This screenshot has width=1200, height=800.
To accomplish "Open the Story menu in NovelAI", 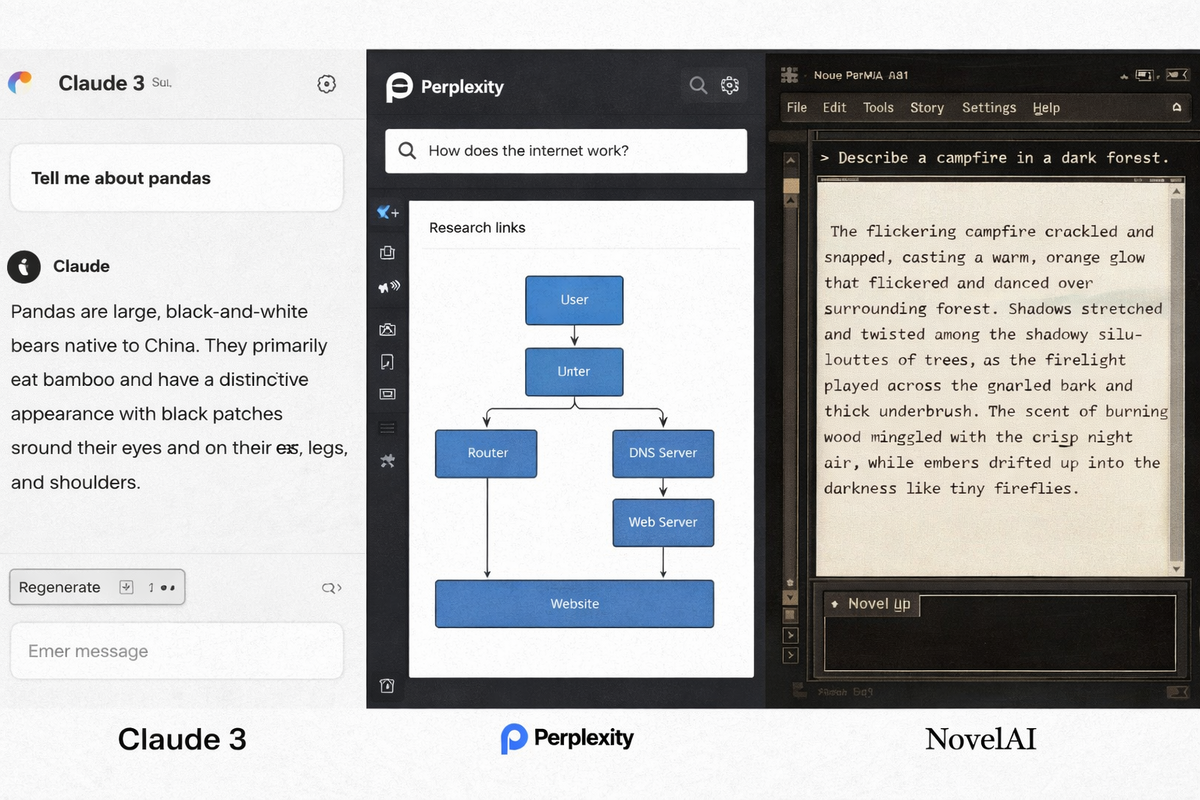I will [x=927, y=108].
